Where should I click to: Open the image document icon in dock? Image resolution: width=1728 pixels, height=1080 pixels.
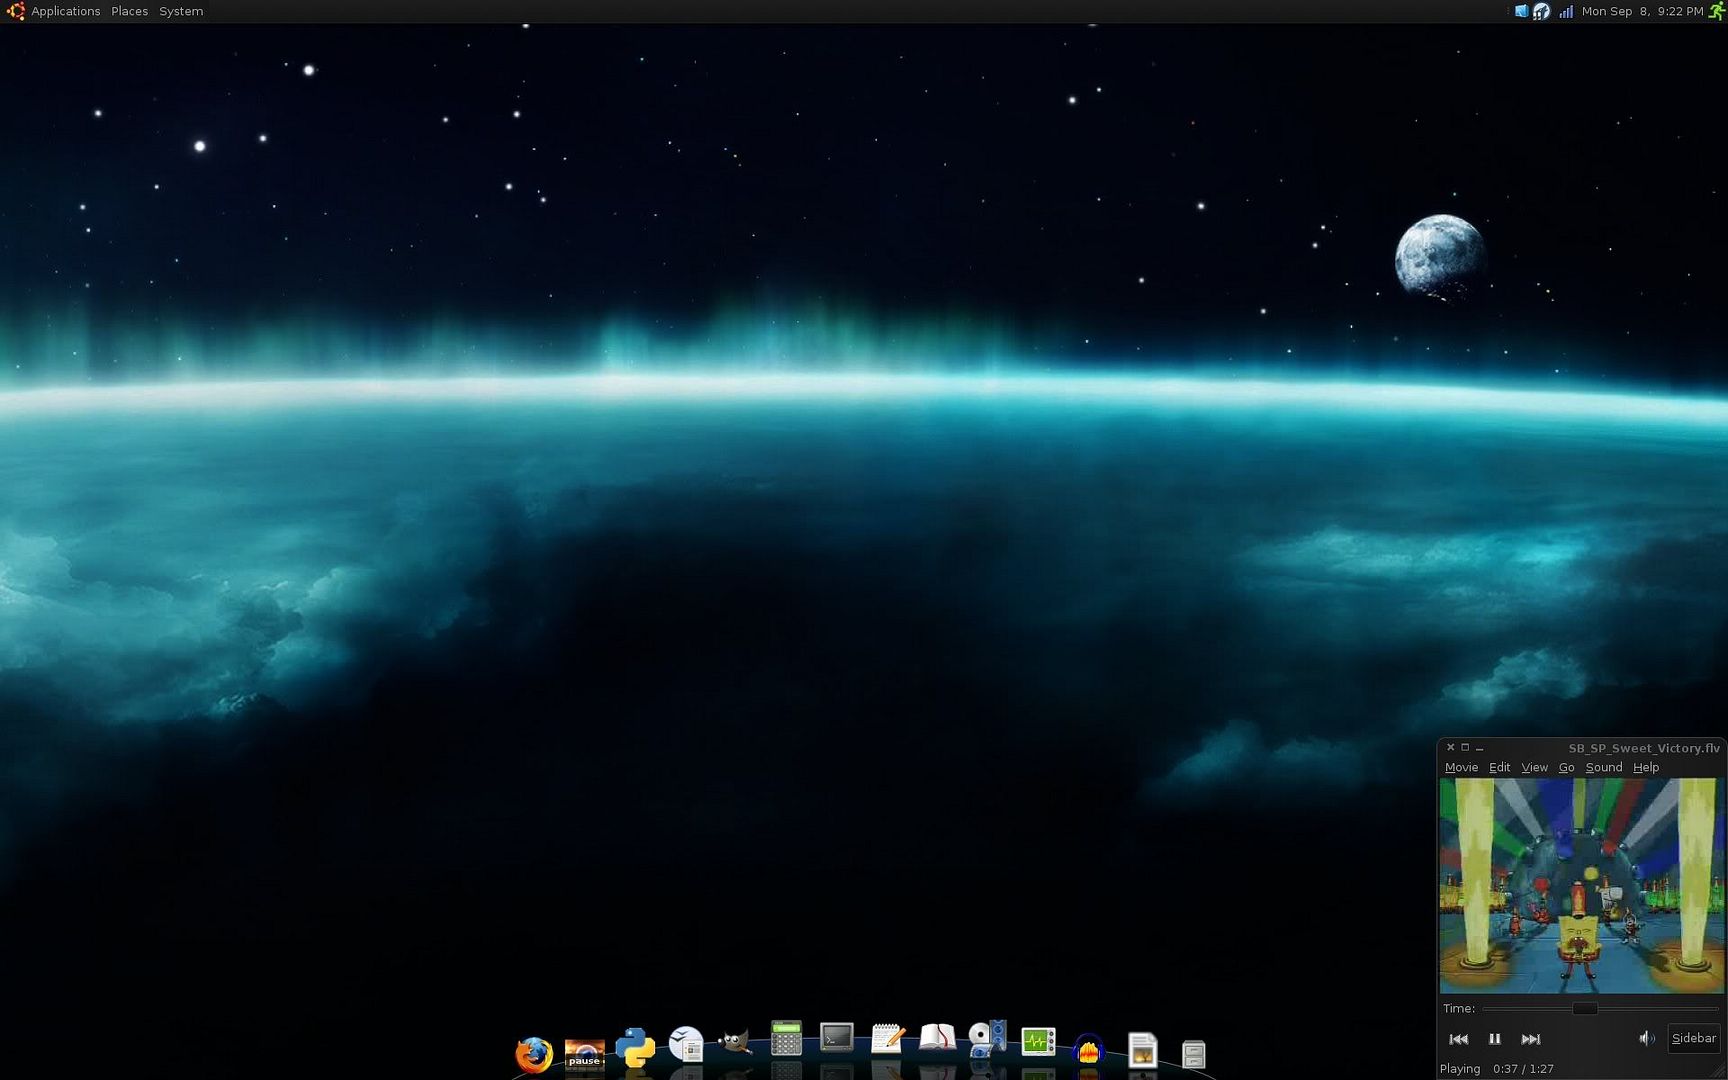1142,1050
